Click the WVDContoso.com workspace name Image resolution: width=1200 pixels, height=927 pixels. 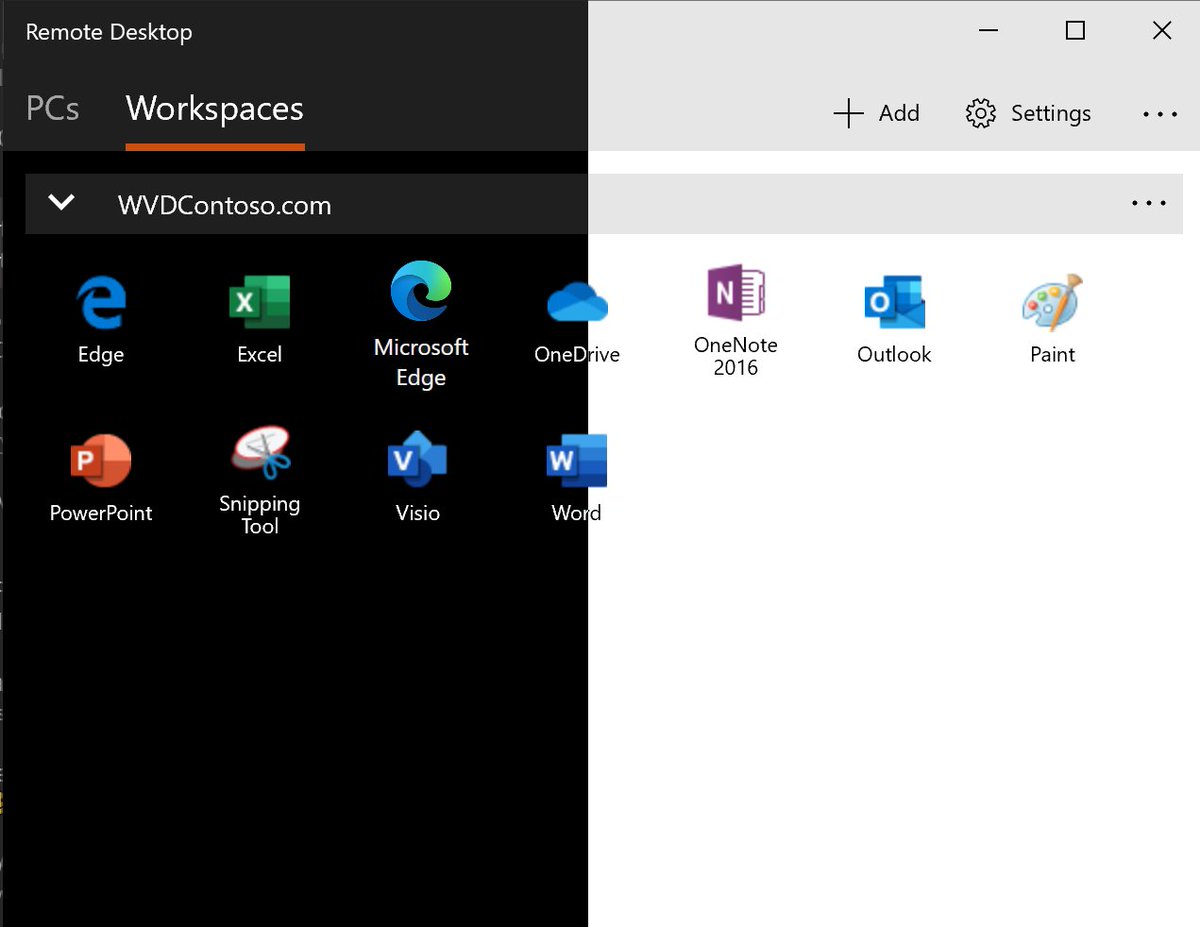[x=224, y=206]
